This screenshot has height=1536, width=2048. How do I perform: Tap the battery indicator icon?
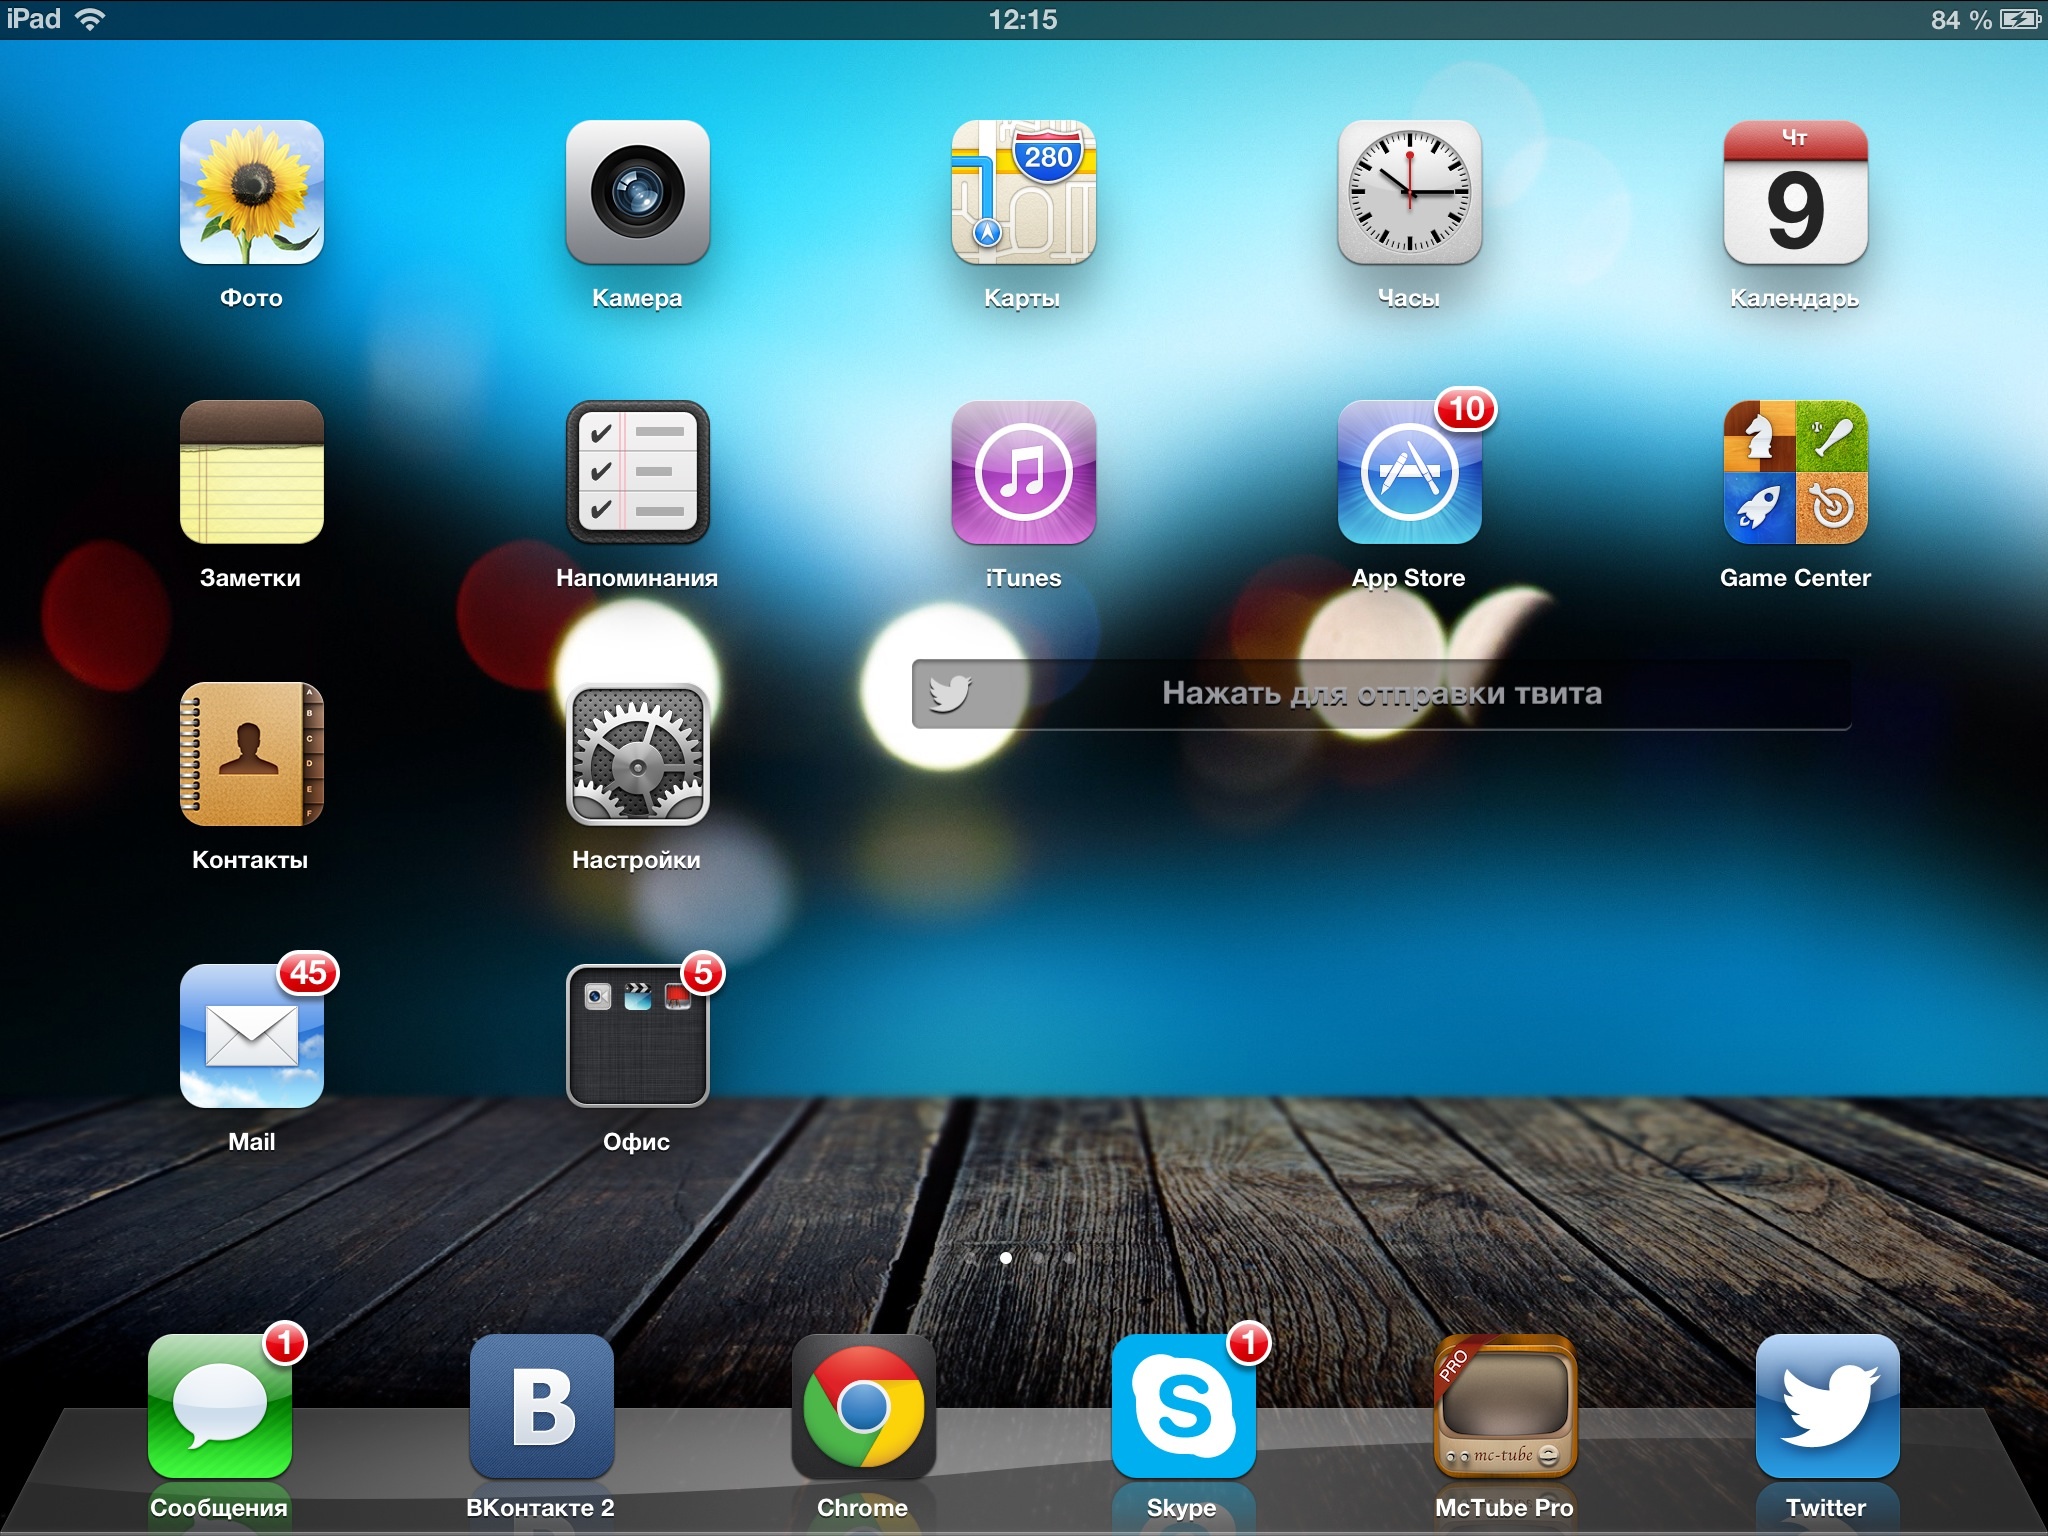(2020, 19)
